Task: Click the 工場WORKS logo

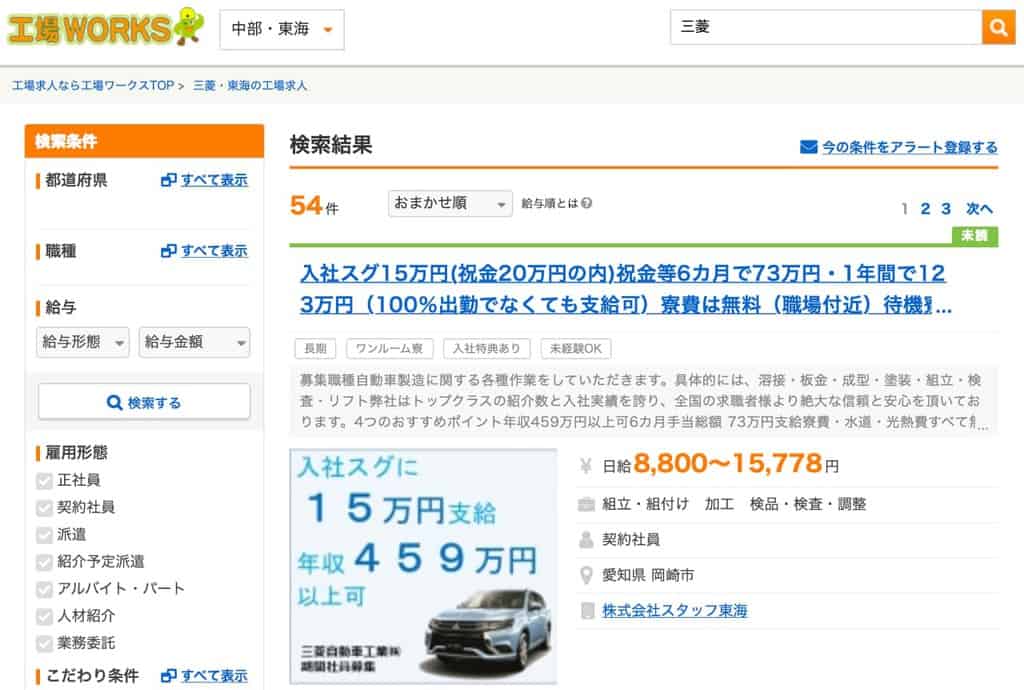Action: (106, 27)
